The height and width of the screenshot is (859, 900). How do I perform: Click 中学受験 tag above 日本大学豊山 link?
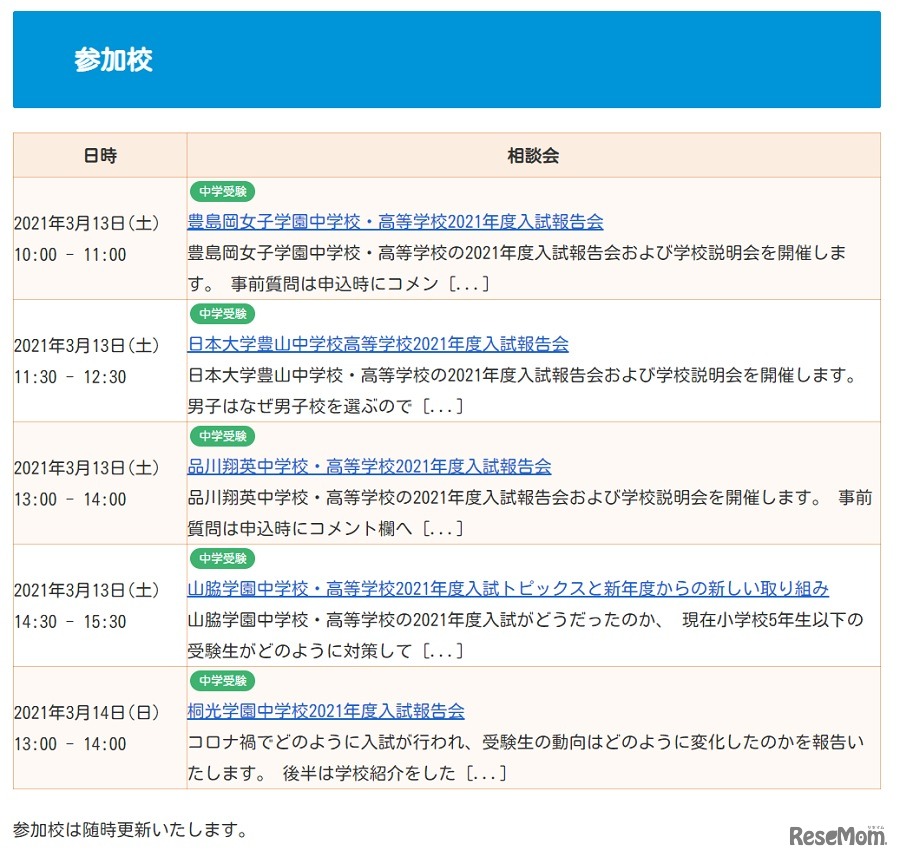223,314
